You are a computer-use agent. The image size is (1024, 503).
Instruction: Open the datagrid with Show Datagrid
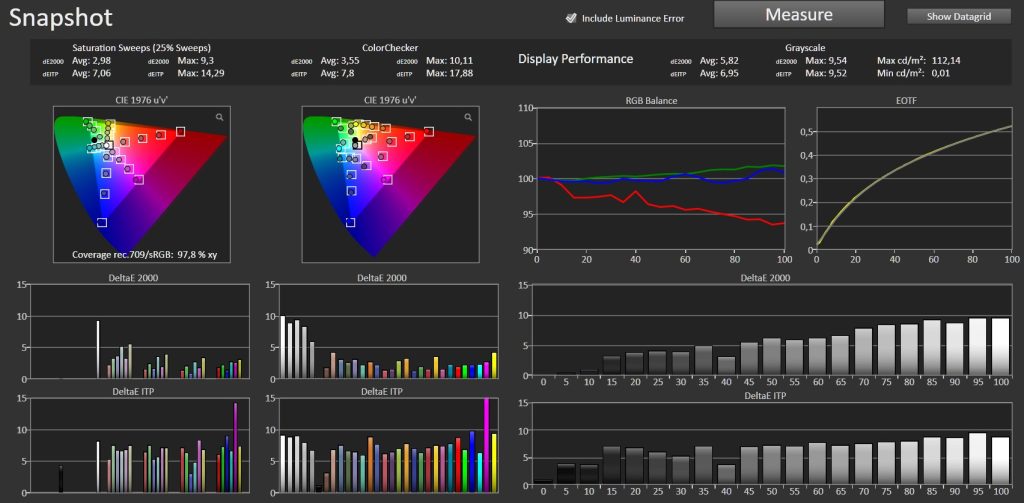tap(959, 16)
